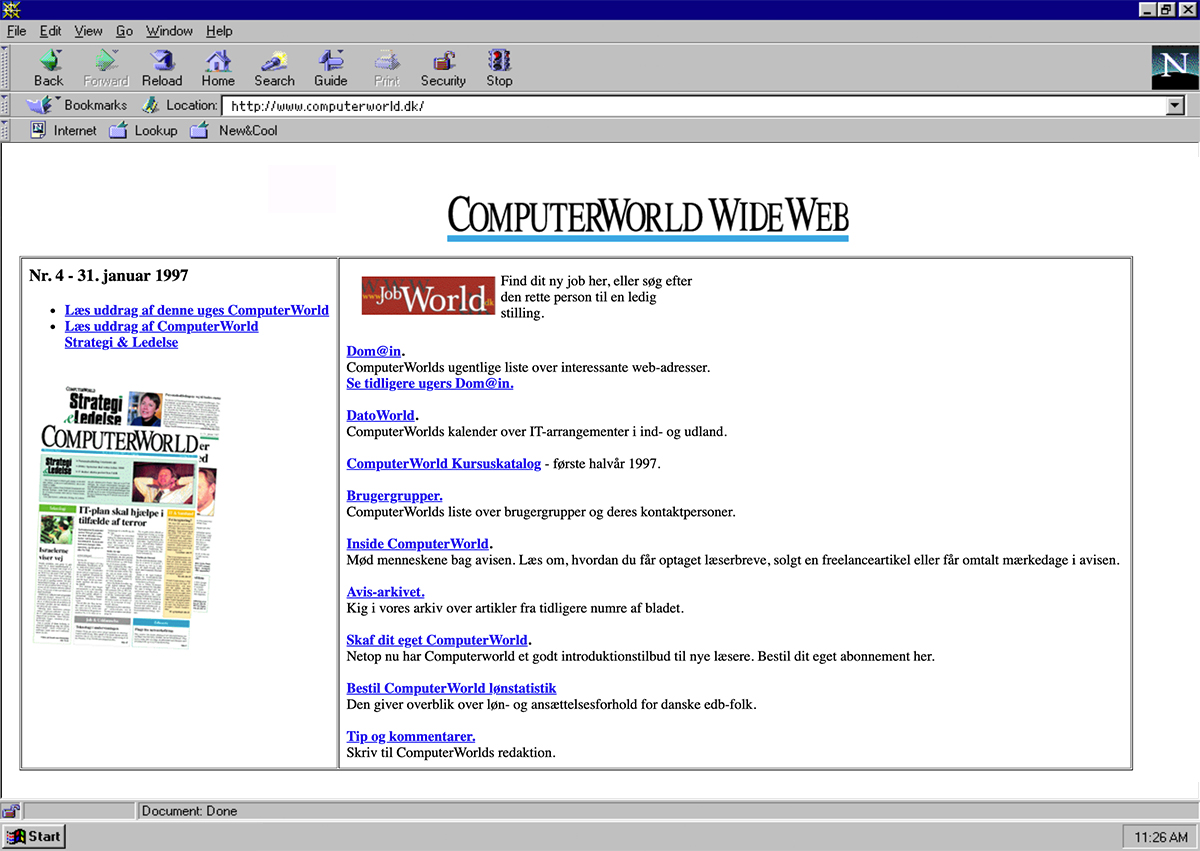This screenshot has width=1200, height=851.
Task: Open the Go menu
Action: click(124, 31)
